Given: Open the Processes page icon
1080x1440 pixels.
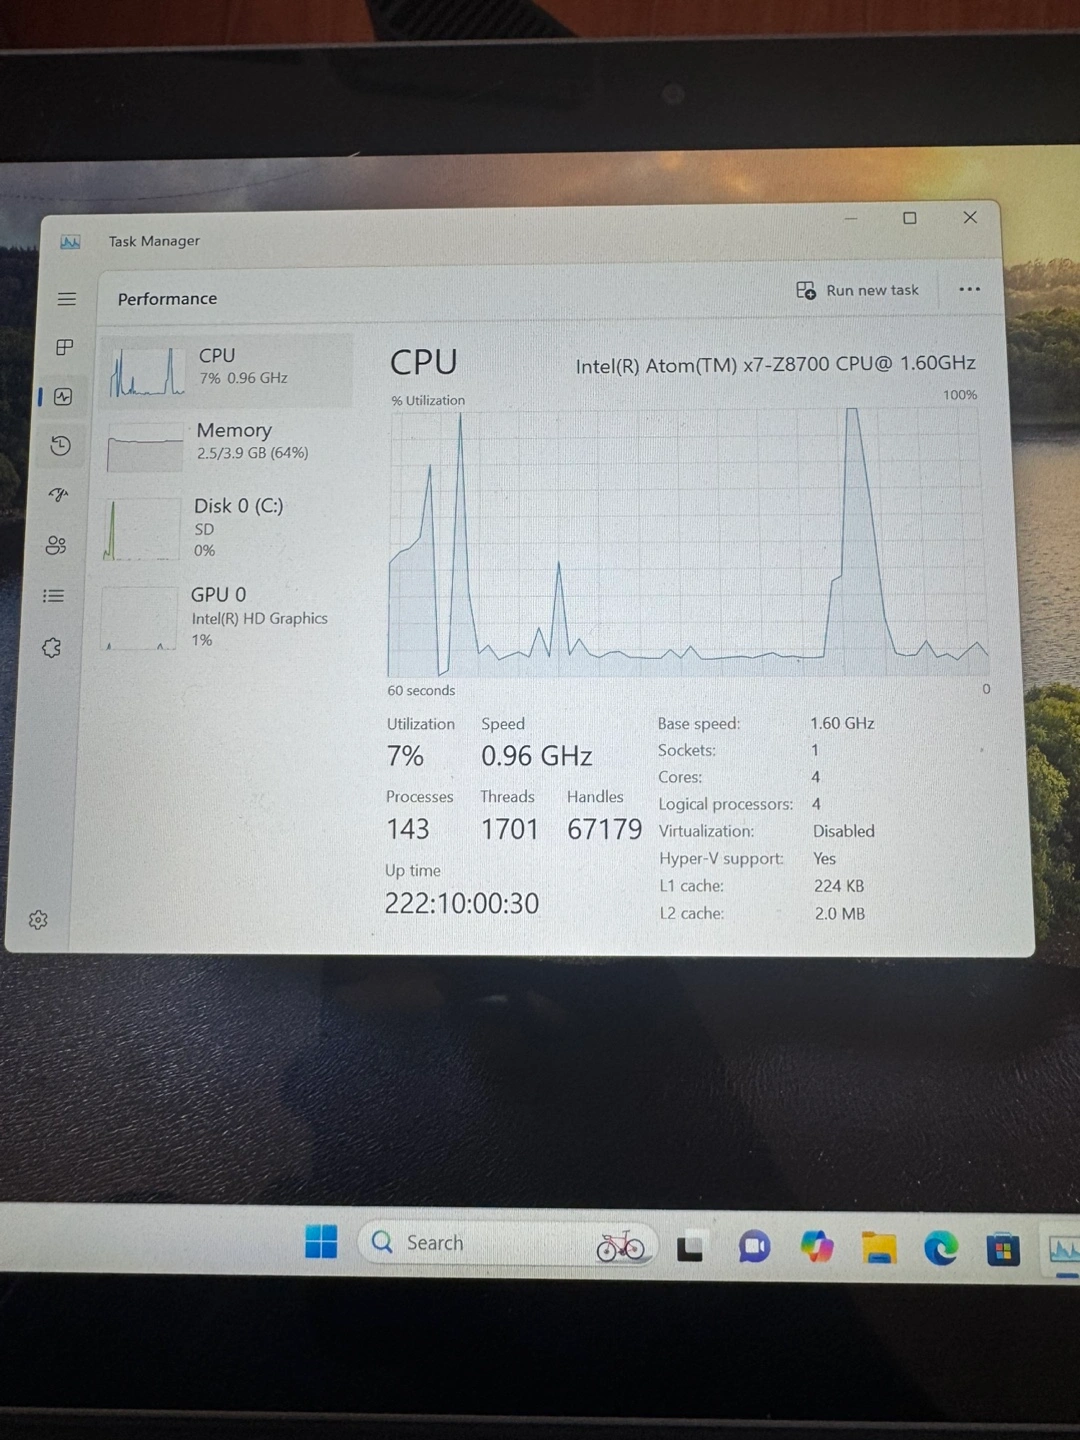Looking at the screenshot, I should click(x=65, y=347).
